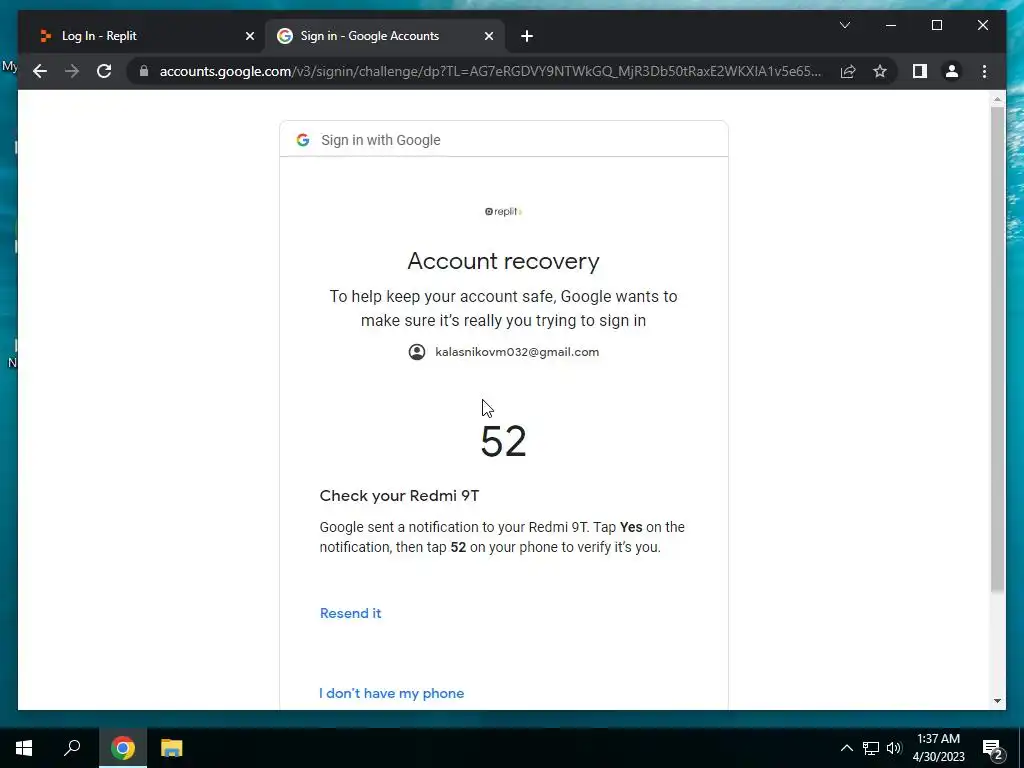
Task: Click the forward navigation arrow
Action: click(x=72, y=71)
